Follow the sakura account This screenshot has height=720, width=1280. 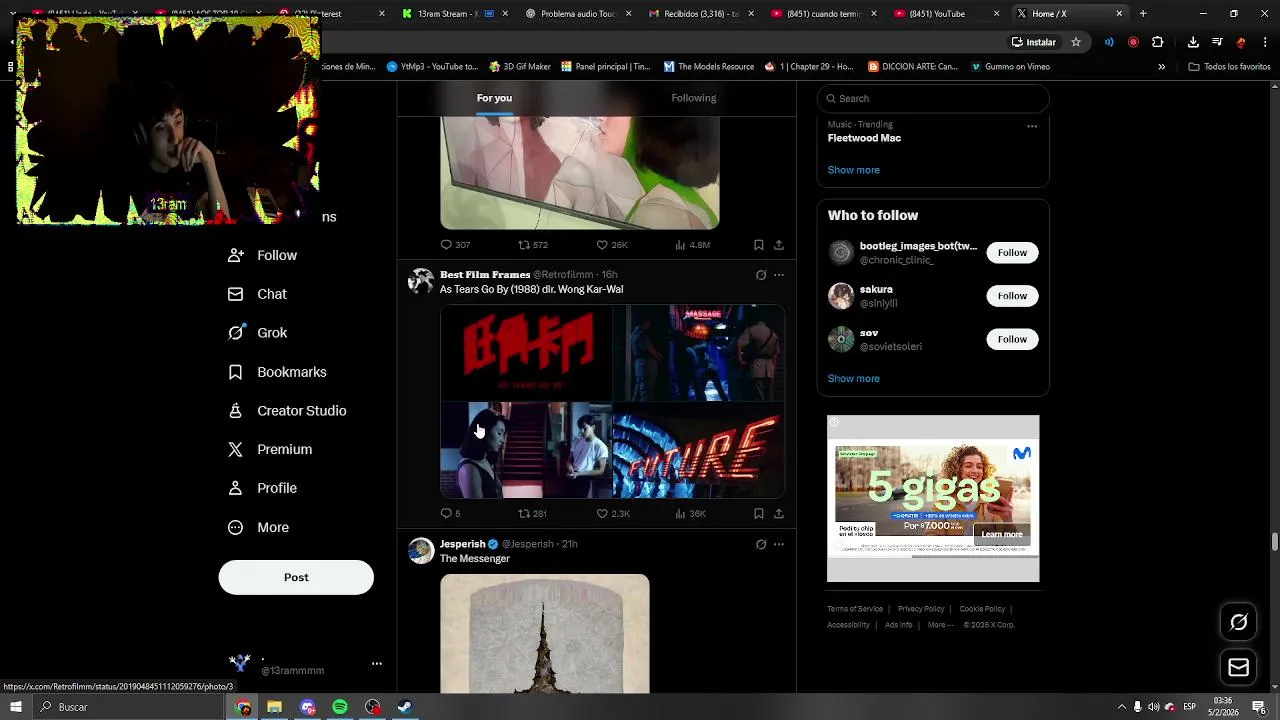tap(1012, 296)
